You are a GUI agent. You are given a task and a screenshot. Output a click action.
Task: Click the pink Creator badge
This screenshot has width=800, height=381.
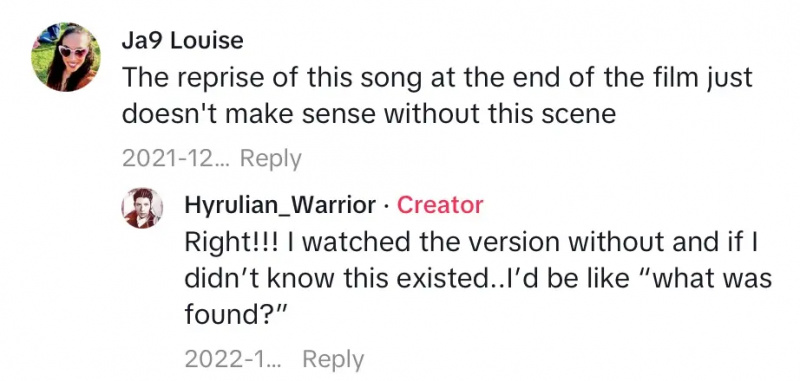click(440, 205)
